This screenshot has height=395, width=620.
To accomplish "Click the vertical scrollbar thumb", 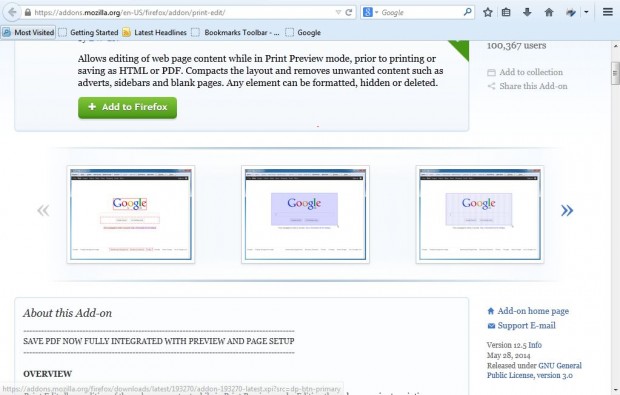I will pyautogui.click(x=615, y=73).
